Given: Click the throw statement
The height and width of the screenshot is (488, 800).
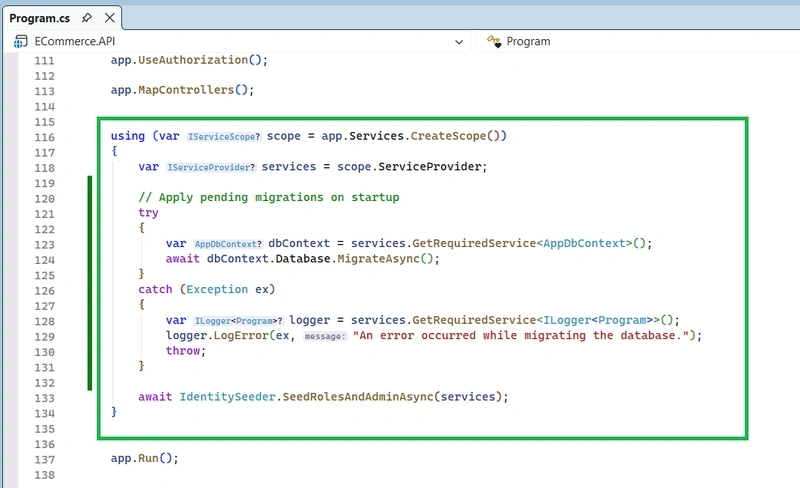Looking at the screenshot, I should tap(185, 351).
